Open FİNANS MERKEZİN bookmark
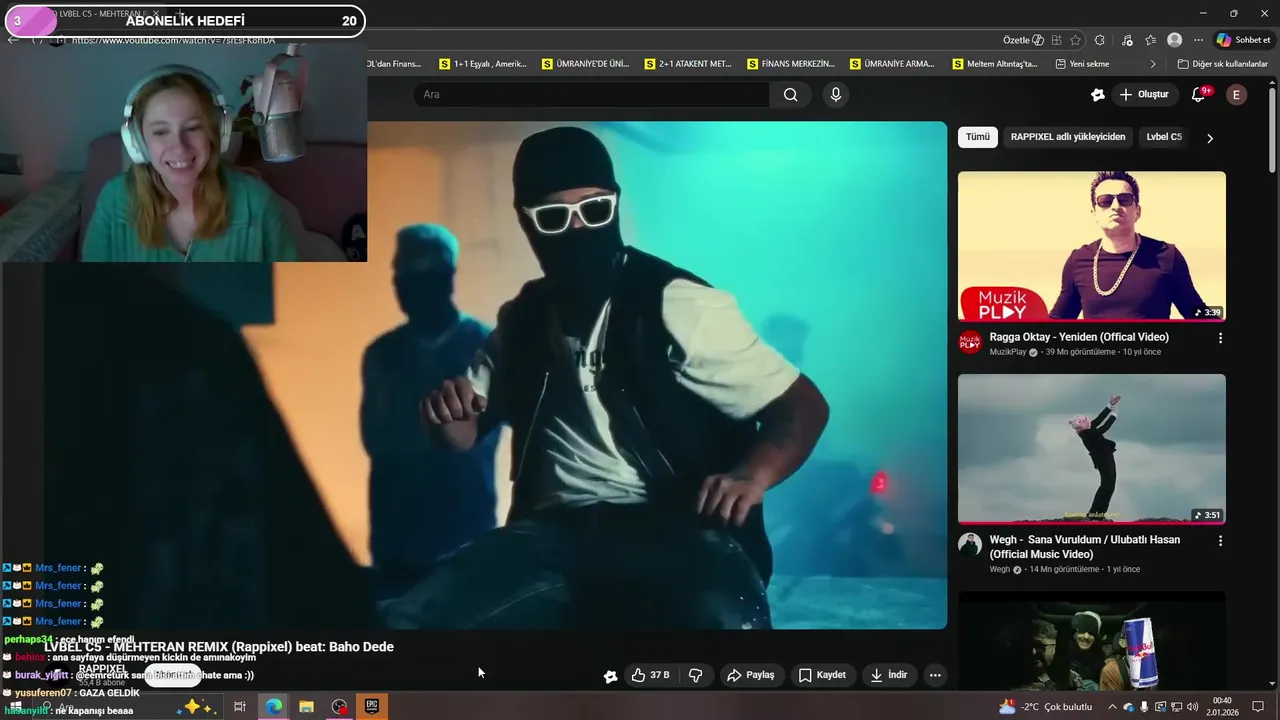The height and width of the screenshot is (720, 1280). (x=790, y=64)
